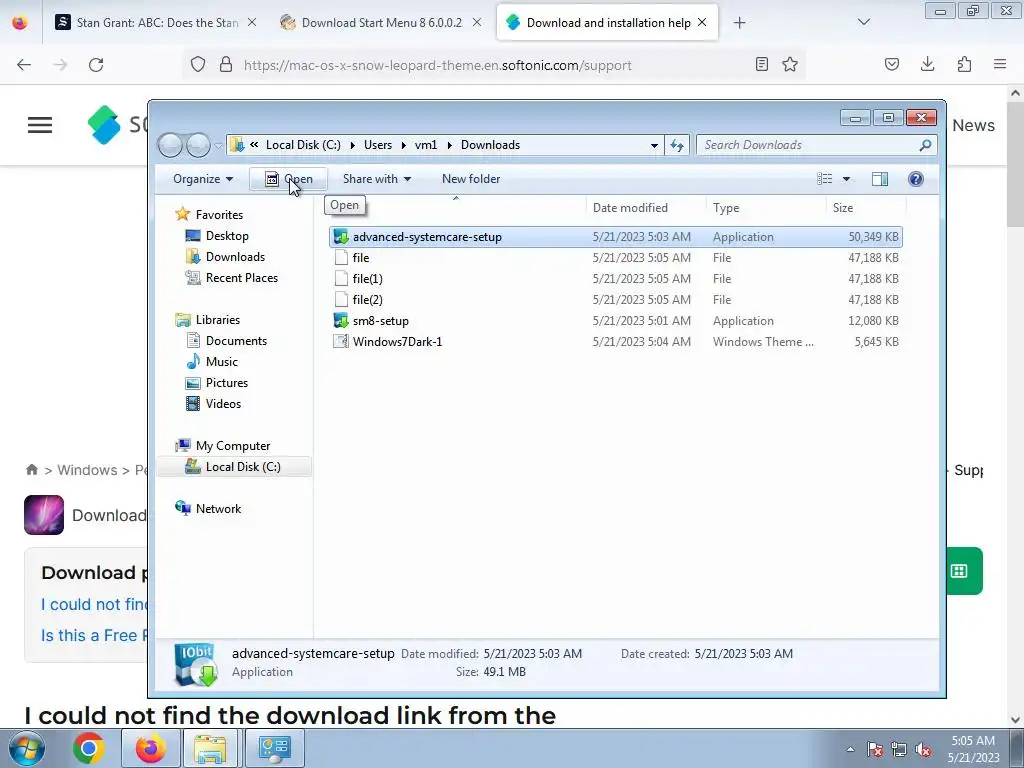The height and width of the screenshot is (768, 1024).
Task: Open tracking protection shield panel
Action: click(198, 65)
